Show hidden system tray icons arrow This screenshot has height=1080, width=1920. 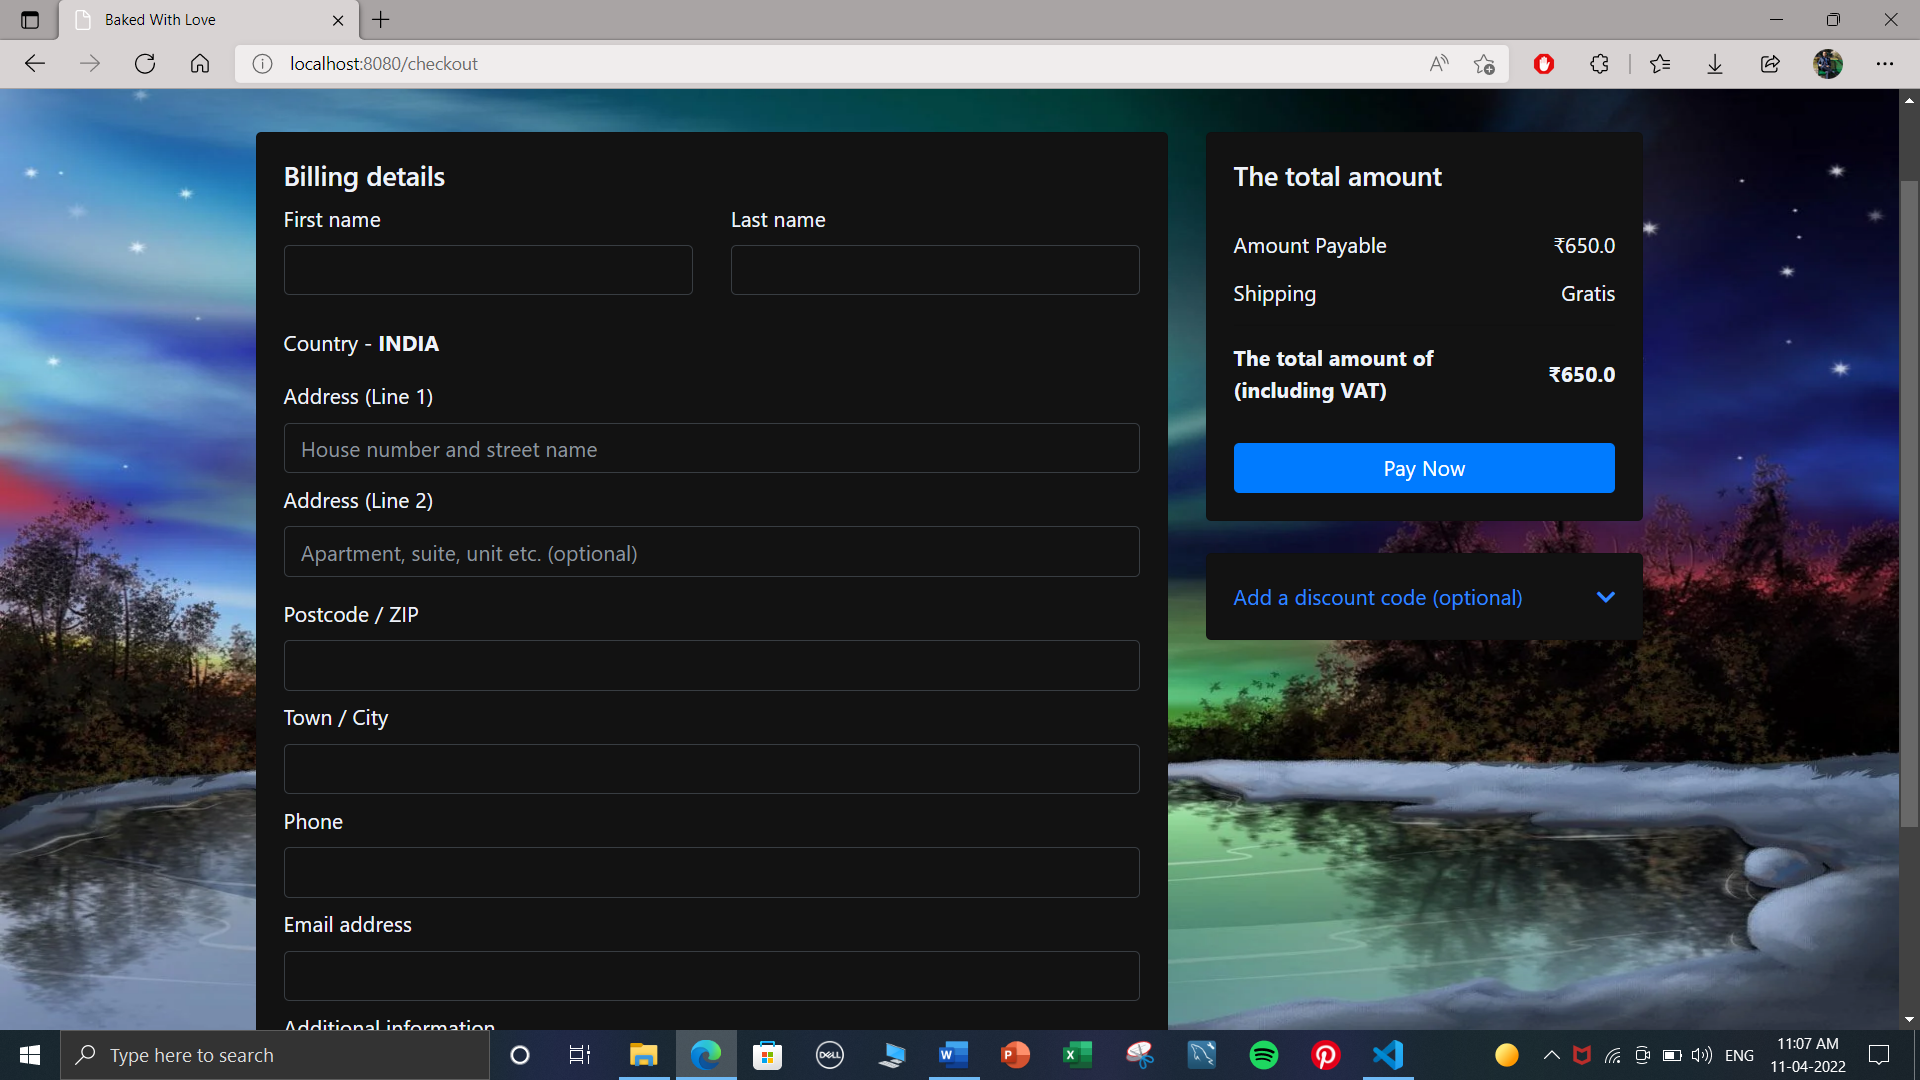[x=1551, y=1055]
